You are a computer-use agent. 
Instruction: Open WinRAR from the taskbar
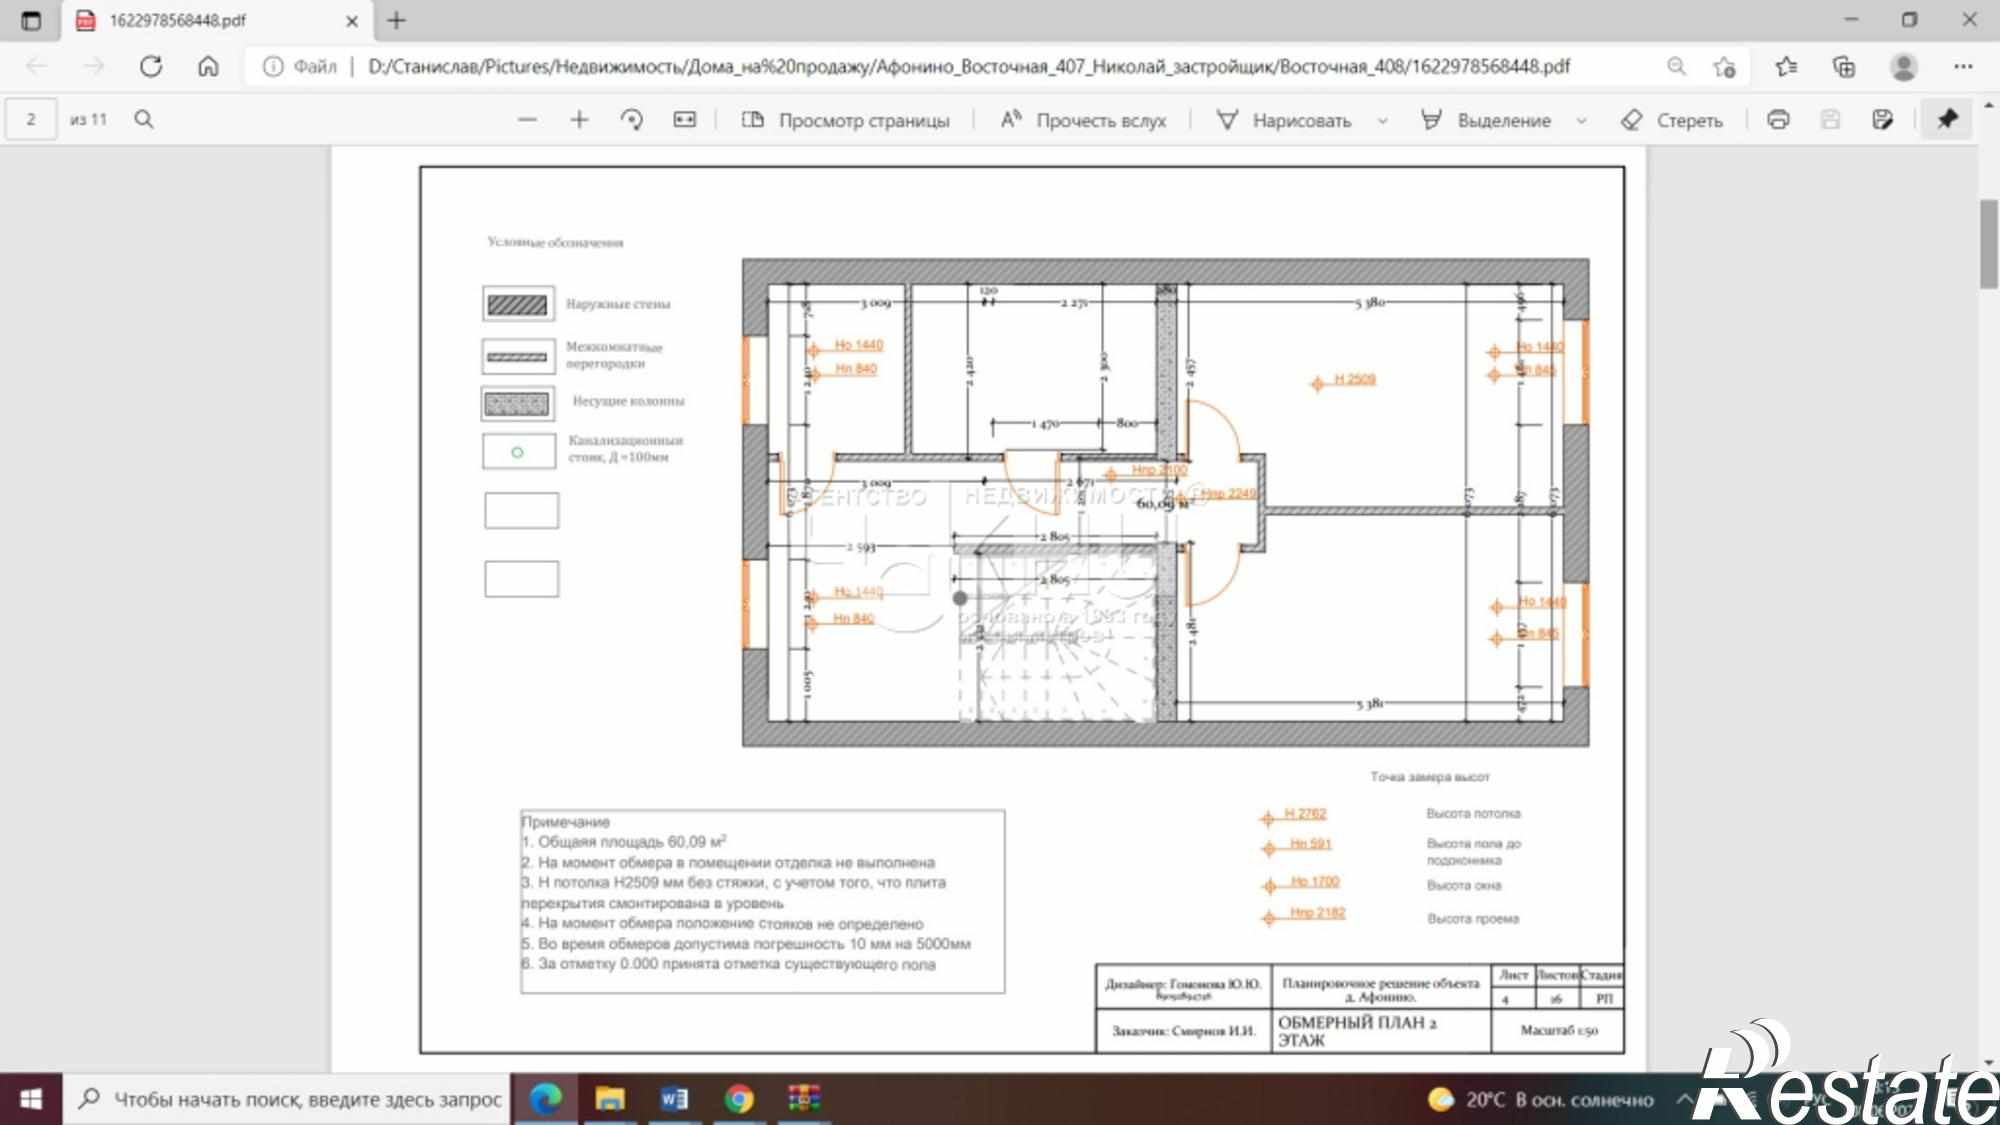(x=803, y=1099)
